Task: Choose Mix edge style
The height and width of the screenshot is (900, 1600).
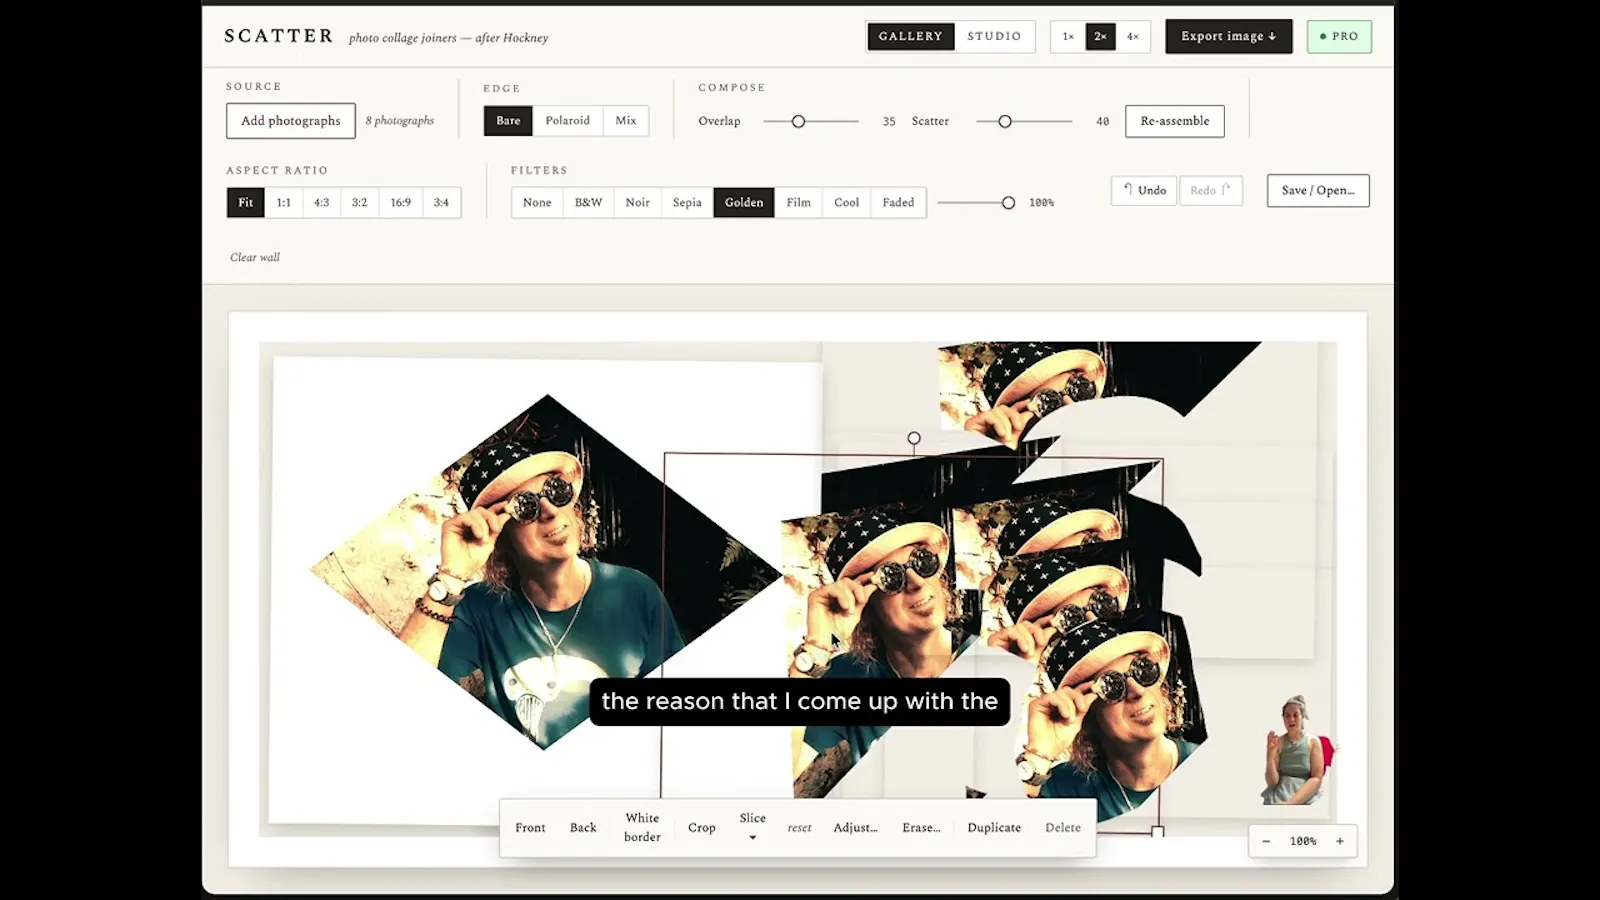Action: coord(626,120)
